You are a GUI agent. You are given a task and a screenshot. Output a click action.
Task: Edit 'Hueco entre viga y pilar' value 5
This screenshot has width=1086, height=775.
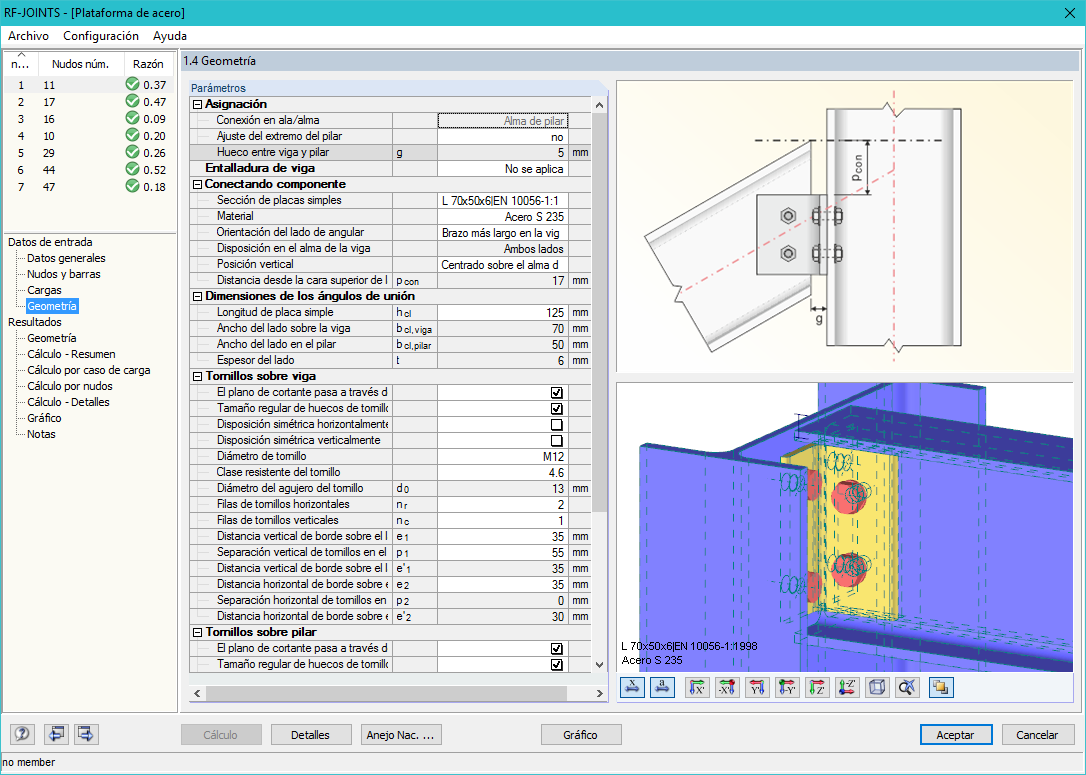pos(502,152)
